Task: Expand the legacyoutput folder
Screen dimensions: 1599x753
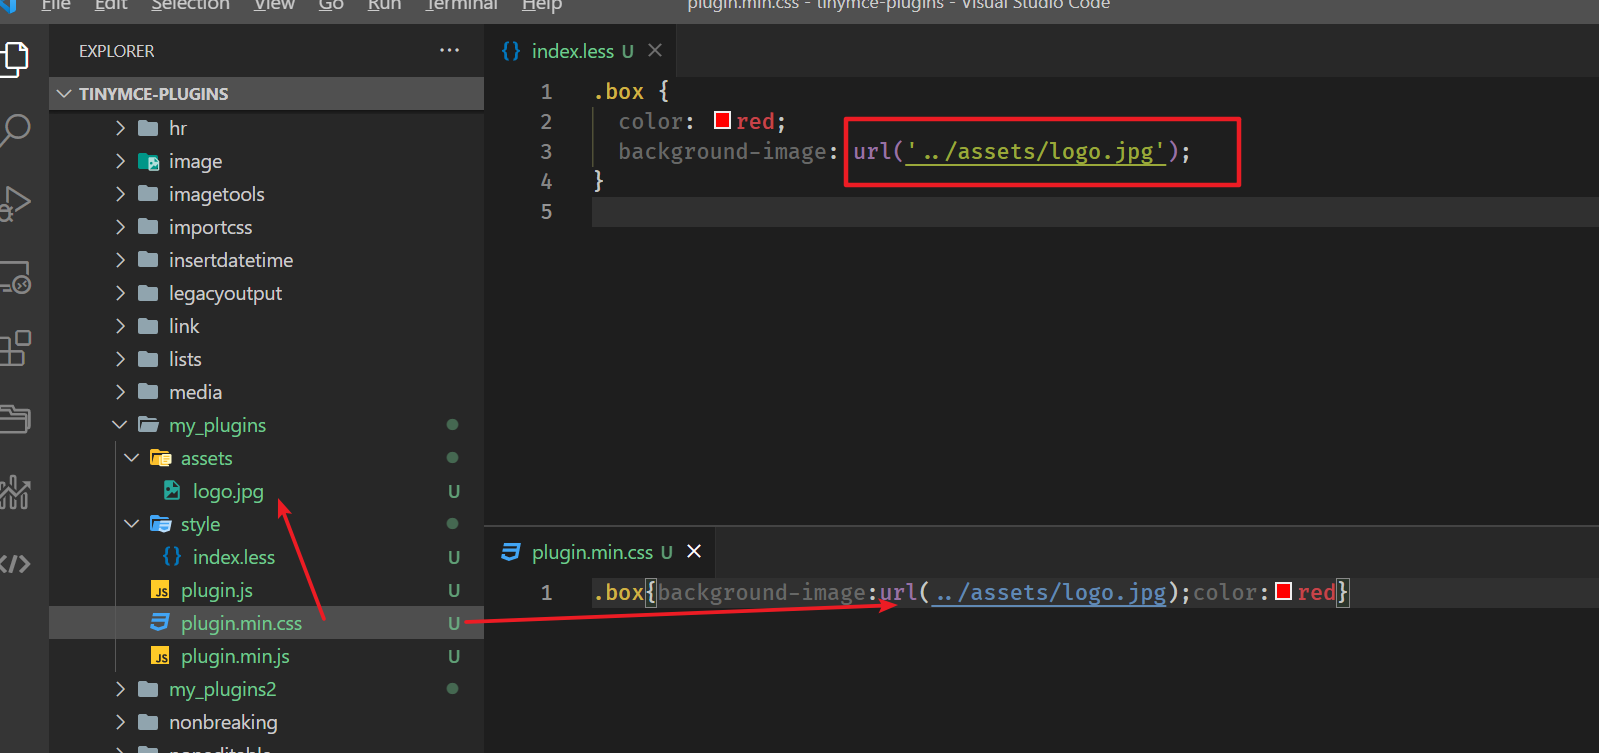Action: tap(120, 293)
